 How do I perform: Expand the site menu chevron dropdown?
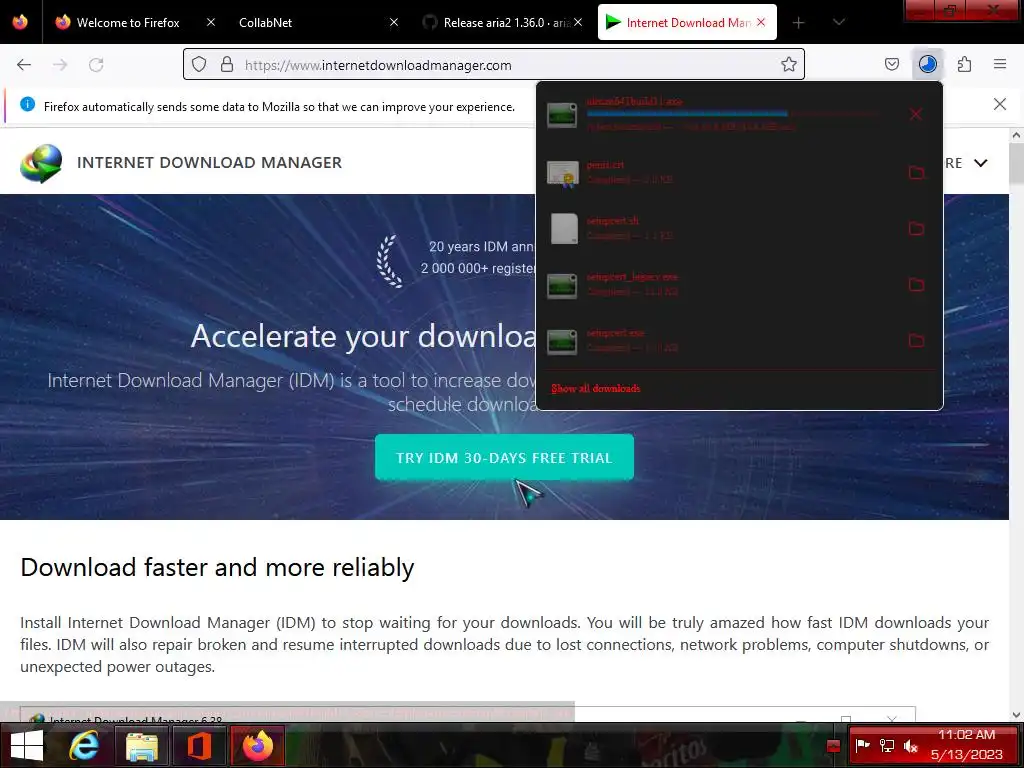[981, 163]
